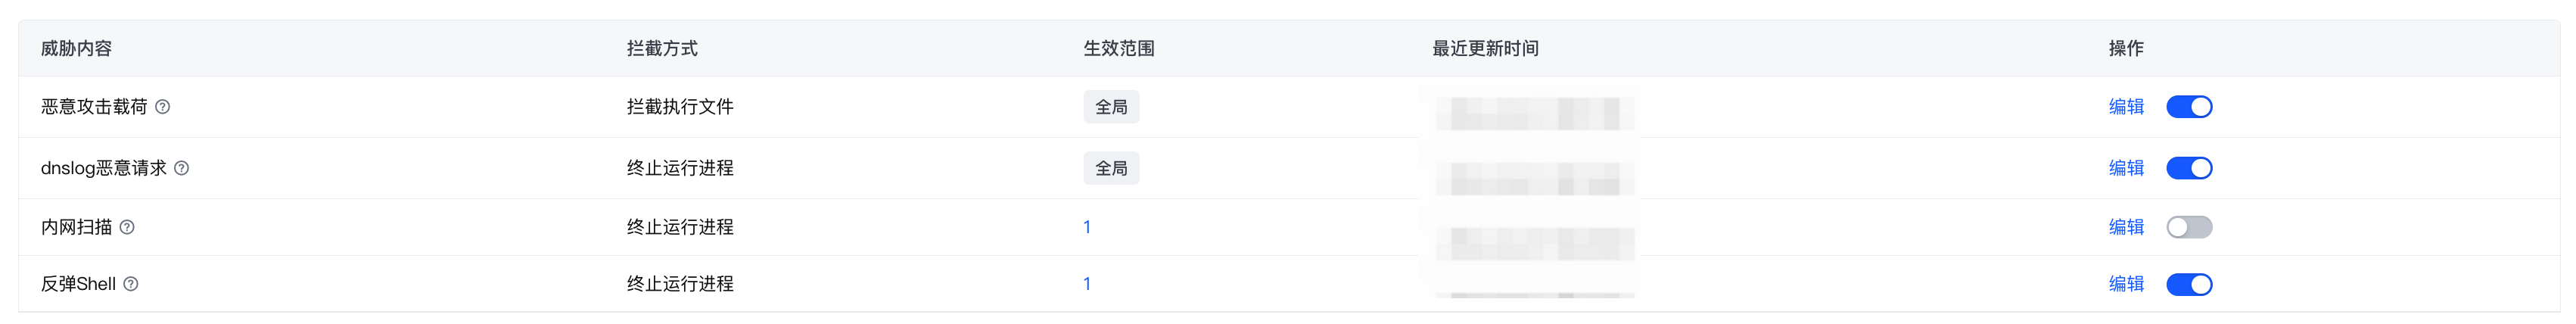Viewport: 2576px width, 324px height.
Task: Click help icon beside dnslog恶意请求
Action: tap(182, 168)
